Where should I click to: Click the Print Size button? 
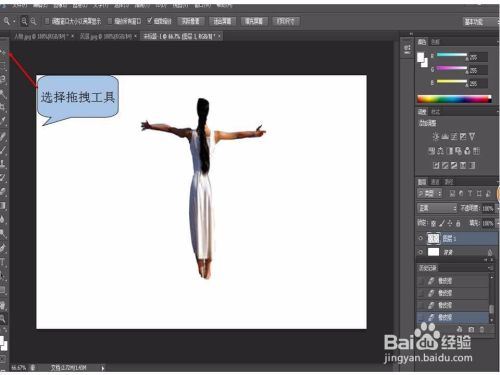(286, 21)
